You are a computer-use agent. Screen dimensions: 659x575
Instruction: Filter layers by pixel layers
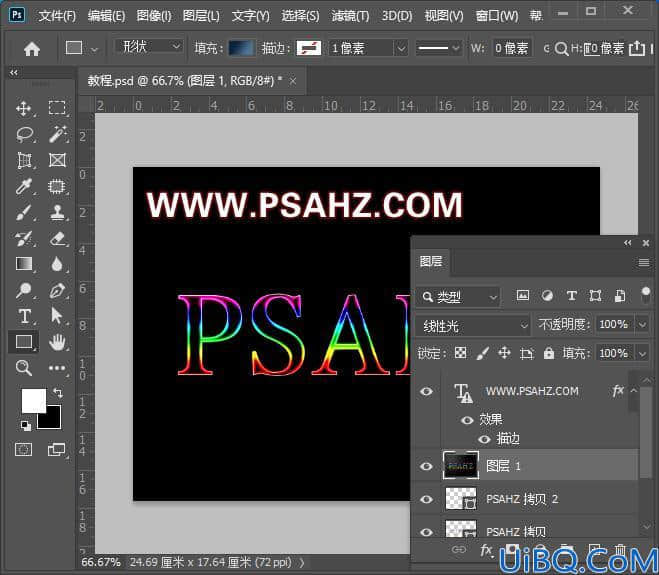click(x=523, y=296)
